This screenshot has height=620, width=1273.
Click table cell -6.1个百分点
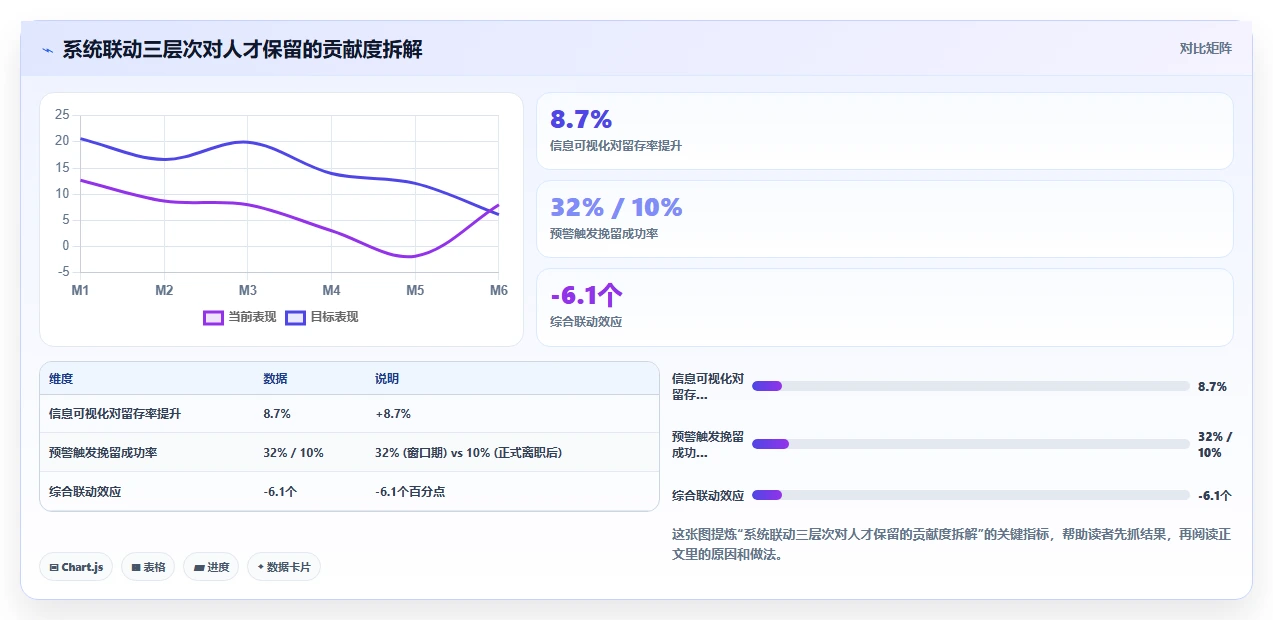click(x=410, y=492)
